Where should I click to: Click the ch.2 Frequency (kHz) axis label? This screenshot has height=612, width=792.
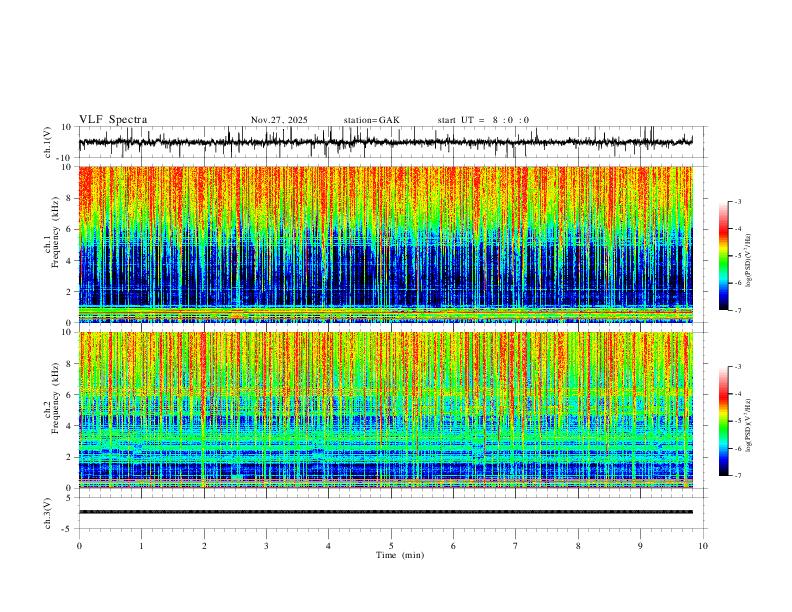(x=53, y=398)
